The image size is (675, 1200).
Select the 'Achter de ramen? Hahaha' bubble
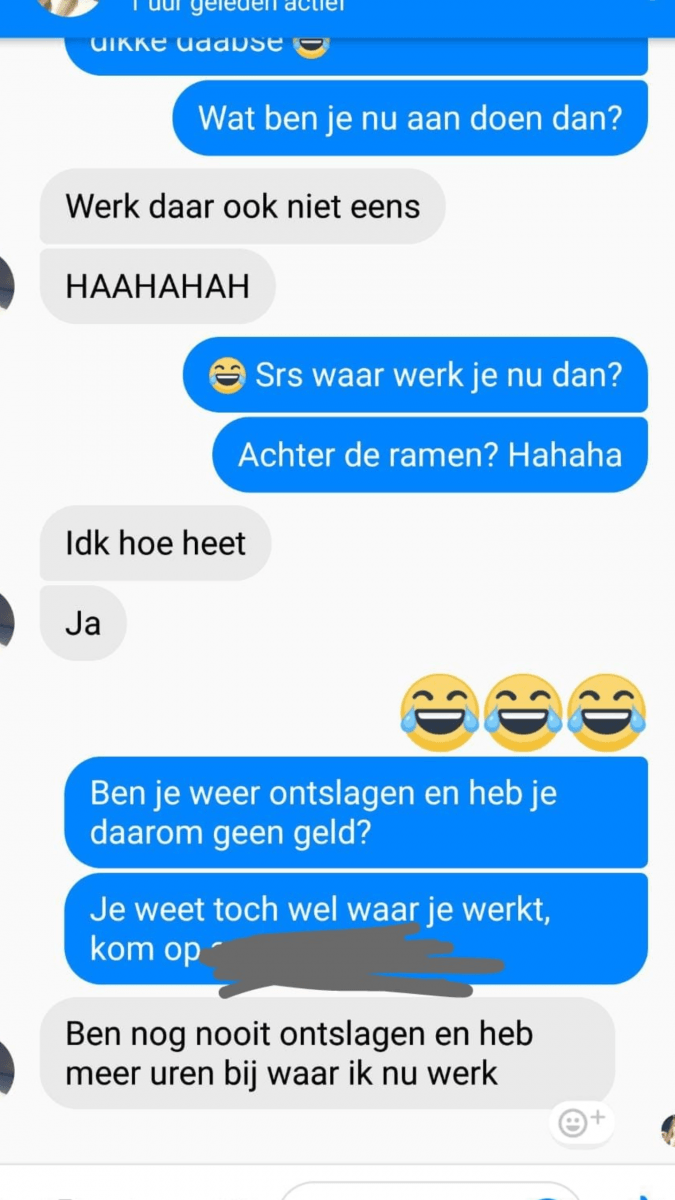[430, 455]
